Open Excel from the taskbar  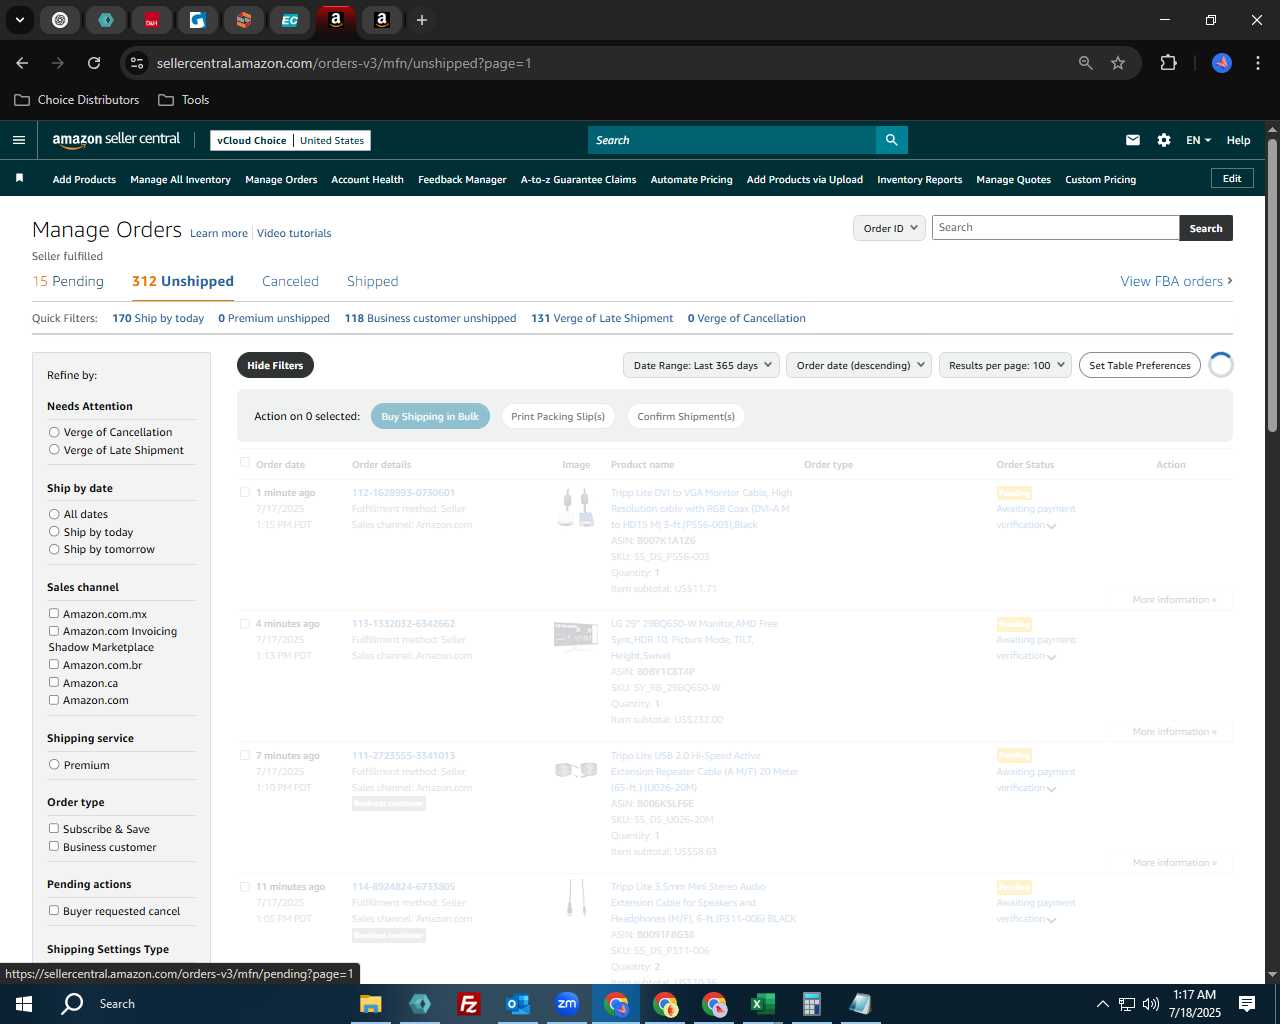[762, 1004]
